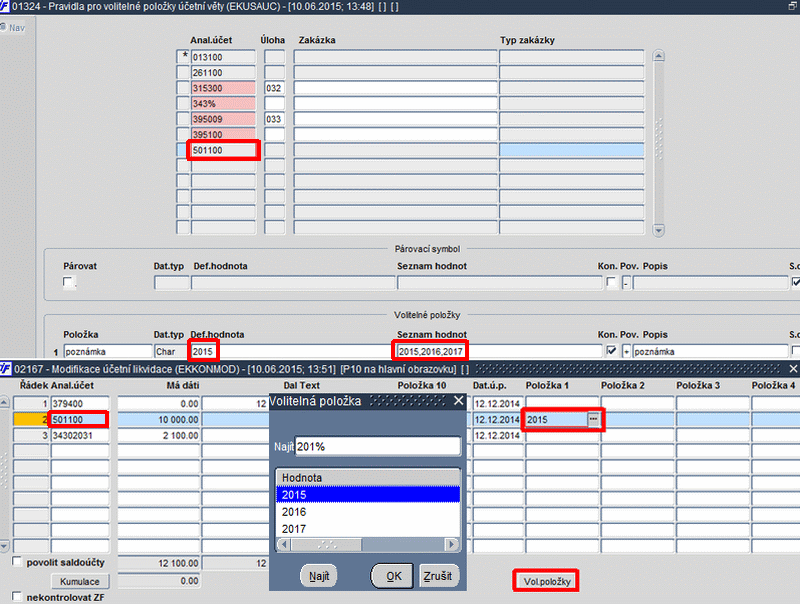Image resolution: width=800 pixels, height=604 pixels.
Task: Click the Kumulace button
Action: pyautogui.click(x=80, y=581)
